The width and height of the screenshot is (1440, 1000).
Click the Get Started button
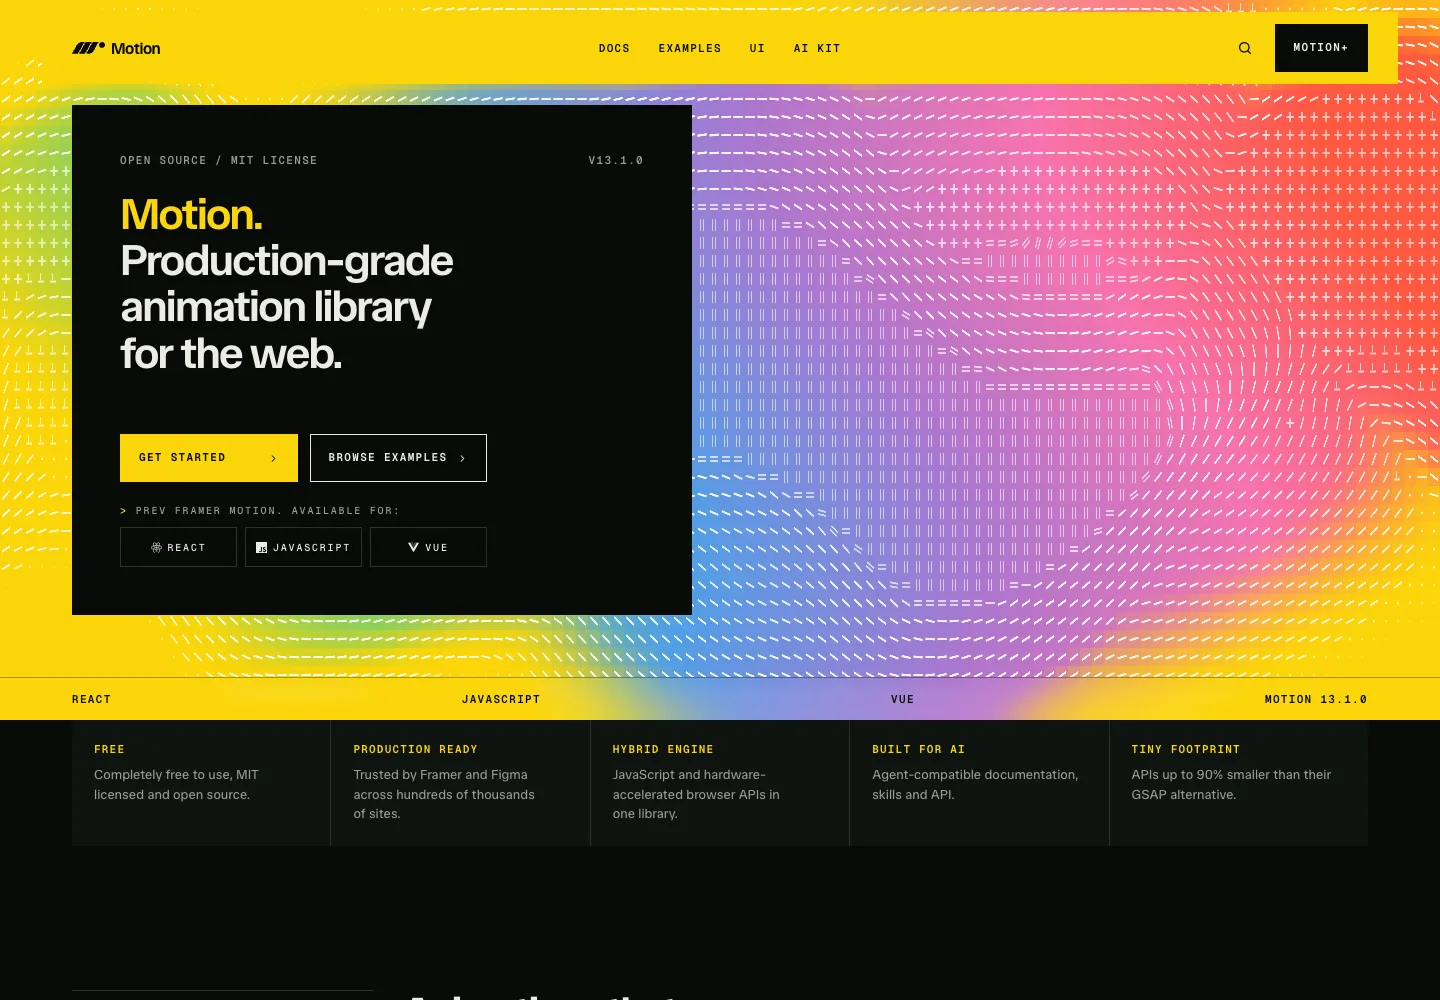(x=209, y=458)
